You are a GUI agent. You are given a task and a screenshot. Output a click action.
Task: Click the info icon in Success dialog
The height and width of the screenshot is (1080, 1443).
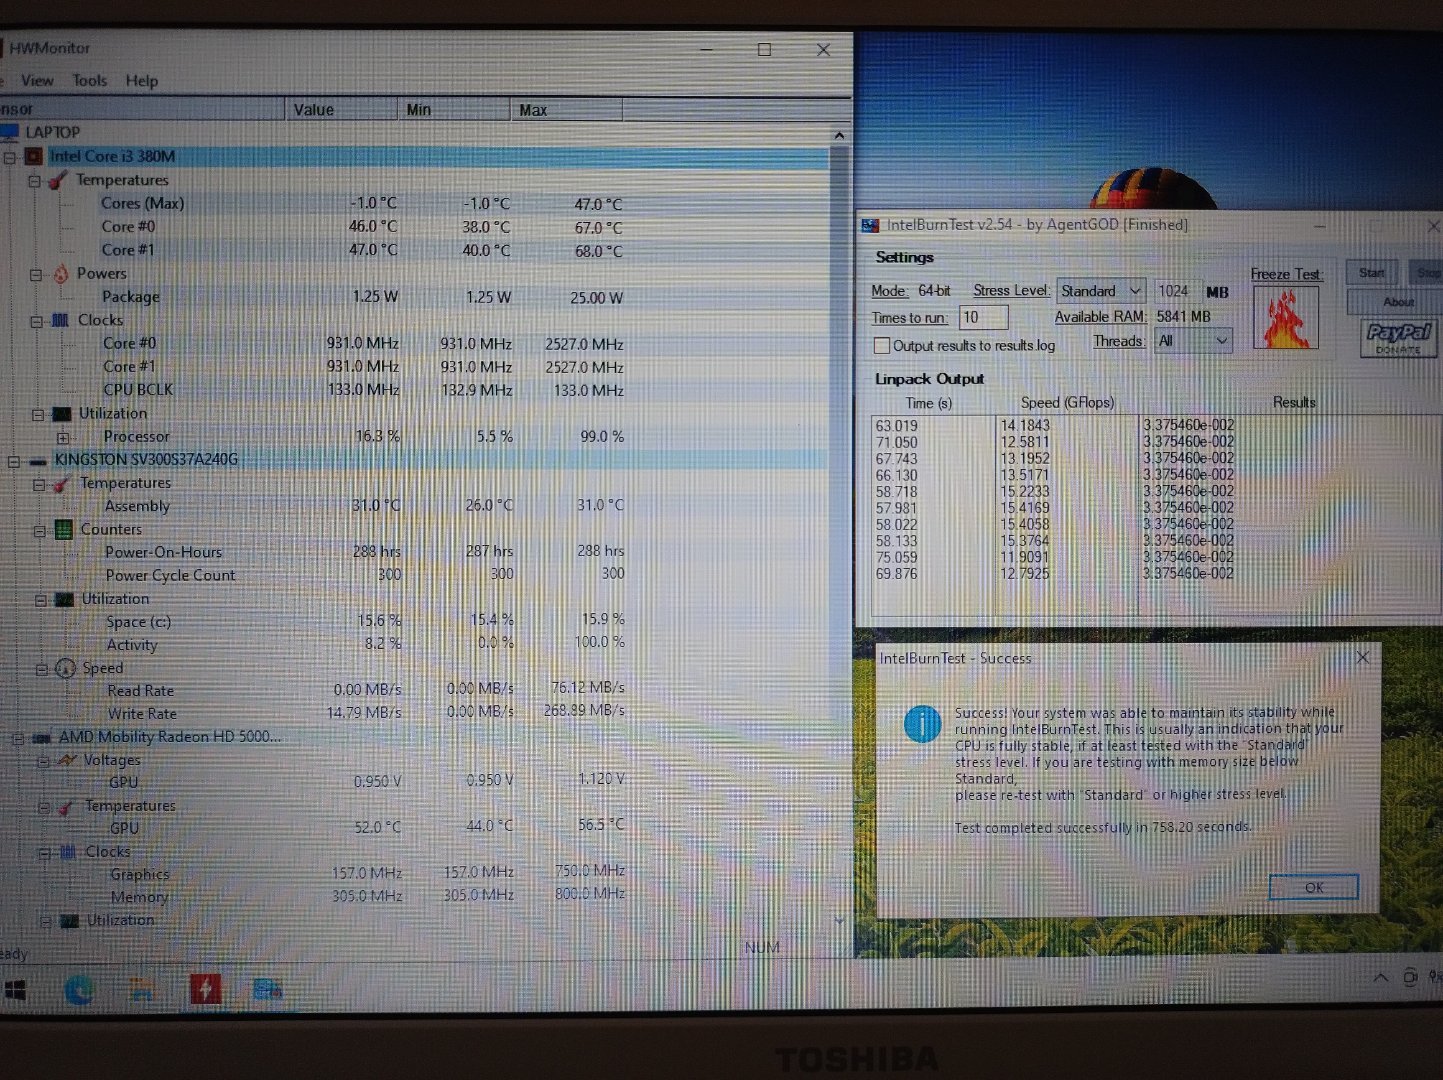tap(922, 723)
